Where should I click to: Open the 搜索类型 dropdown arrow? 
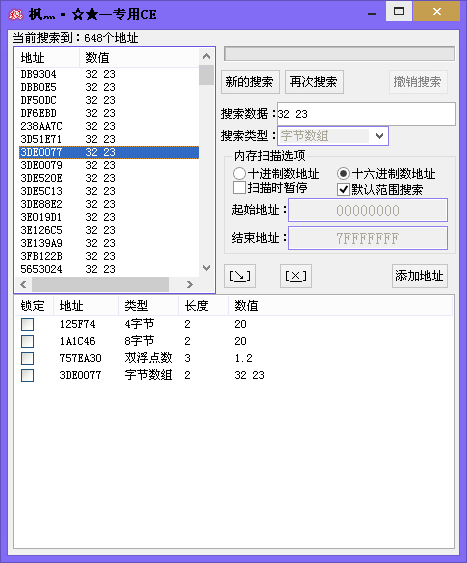pos(379,136)
